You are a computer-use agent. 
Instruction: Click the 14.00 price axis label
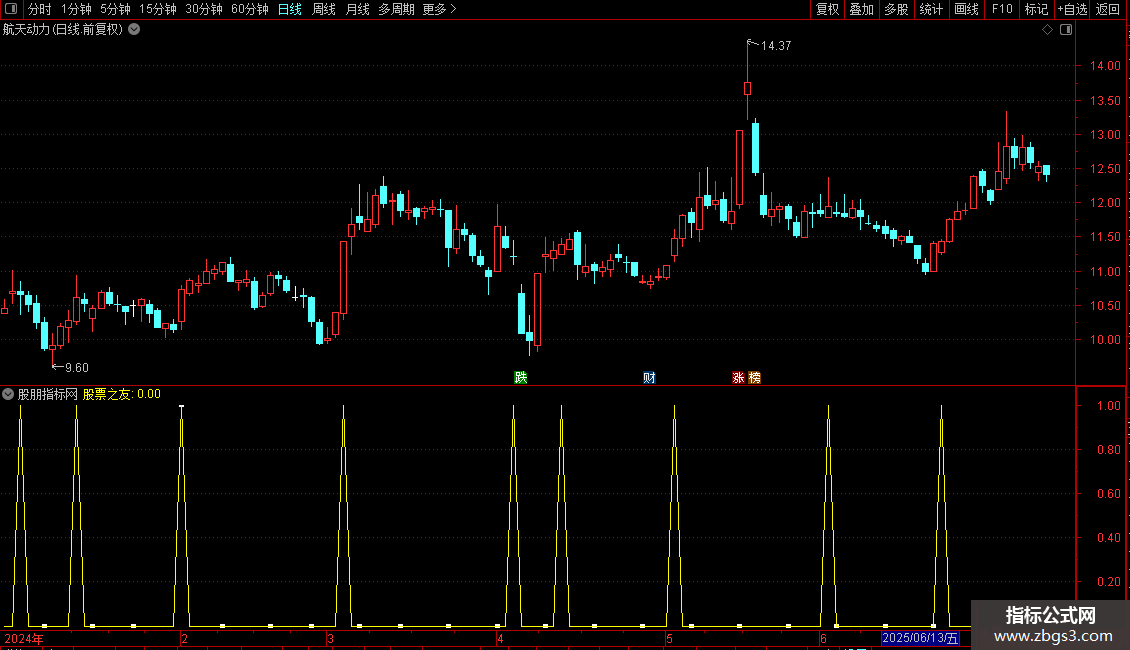pos(1105,66)
